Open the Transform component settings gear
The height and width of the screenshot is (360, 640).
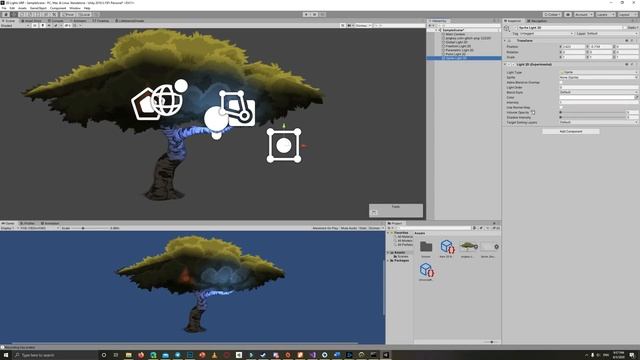[x=632, y=41]
